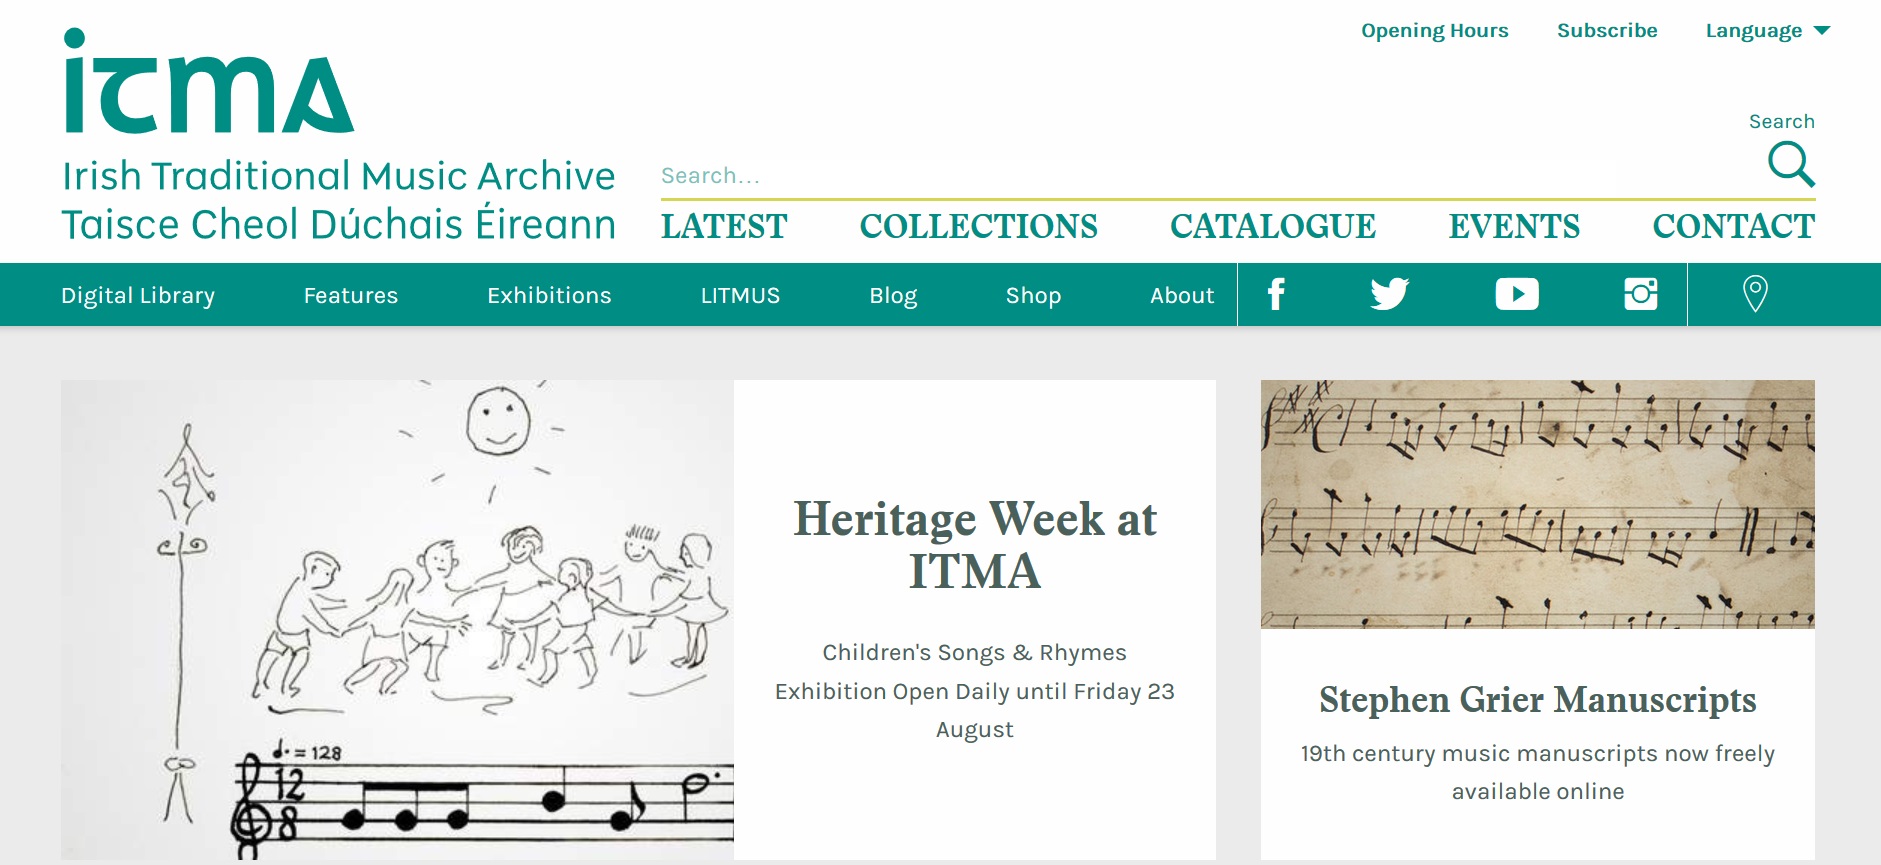Viewport: 1881px width, 865px height.
Task: Expand the Language dropdown menu
Action: point(1767,31)
